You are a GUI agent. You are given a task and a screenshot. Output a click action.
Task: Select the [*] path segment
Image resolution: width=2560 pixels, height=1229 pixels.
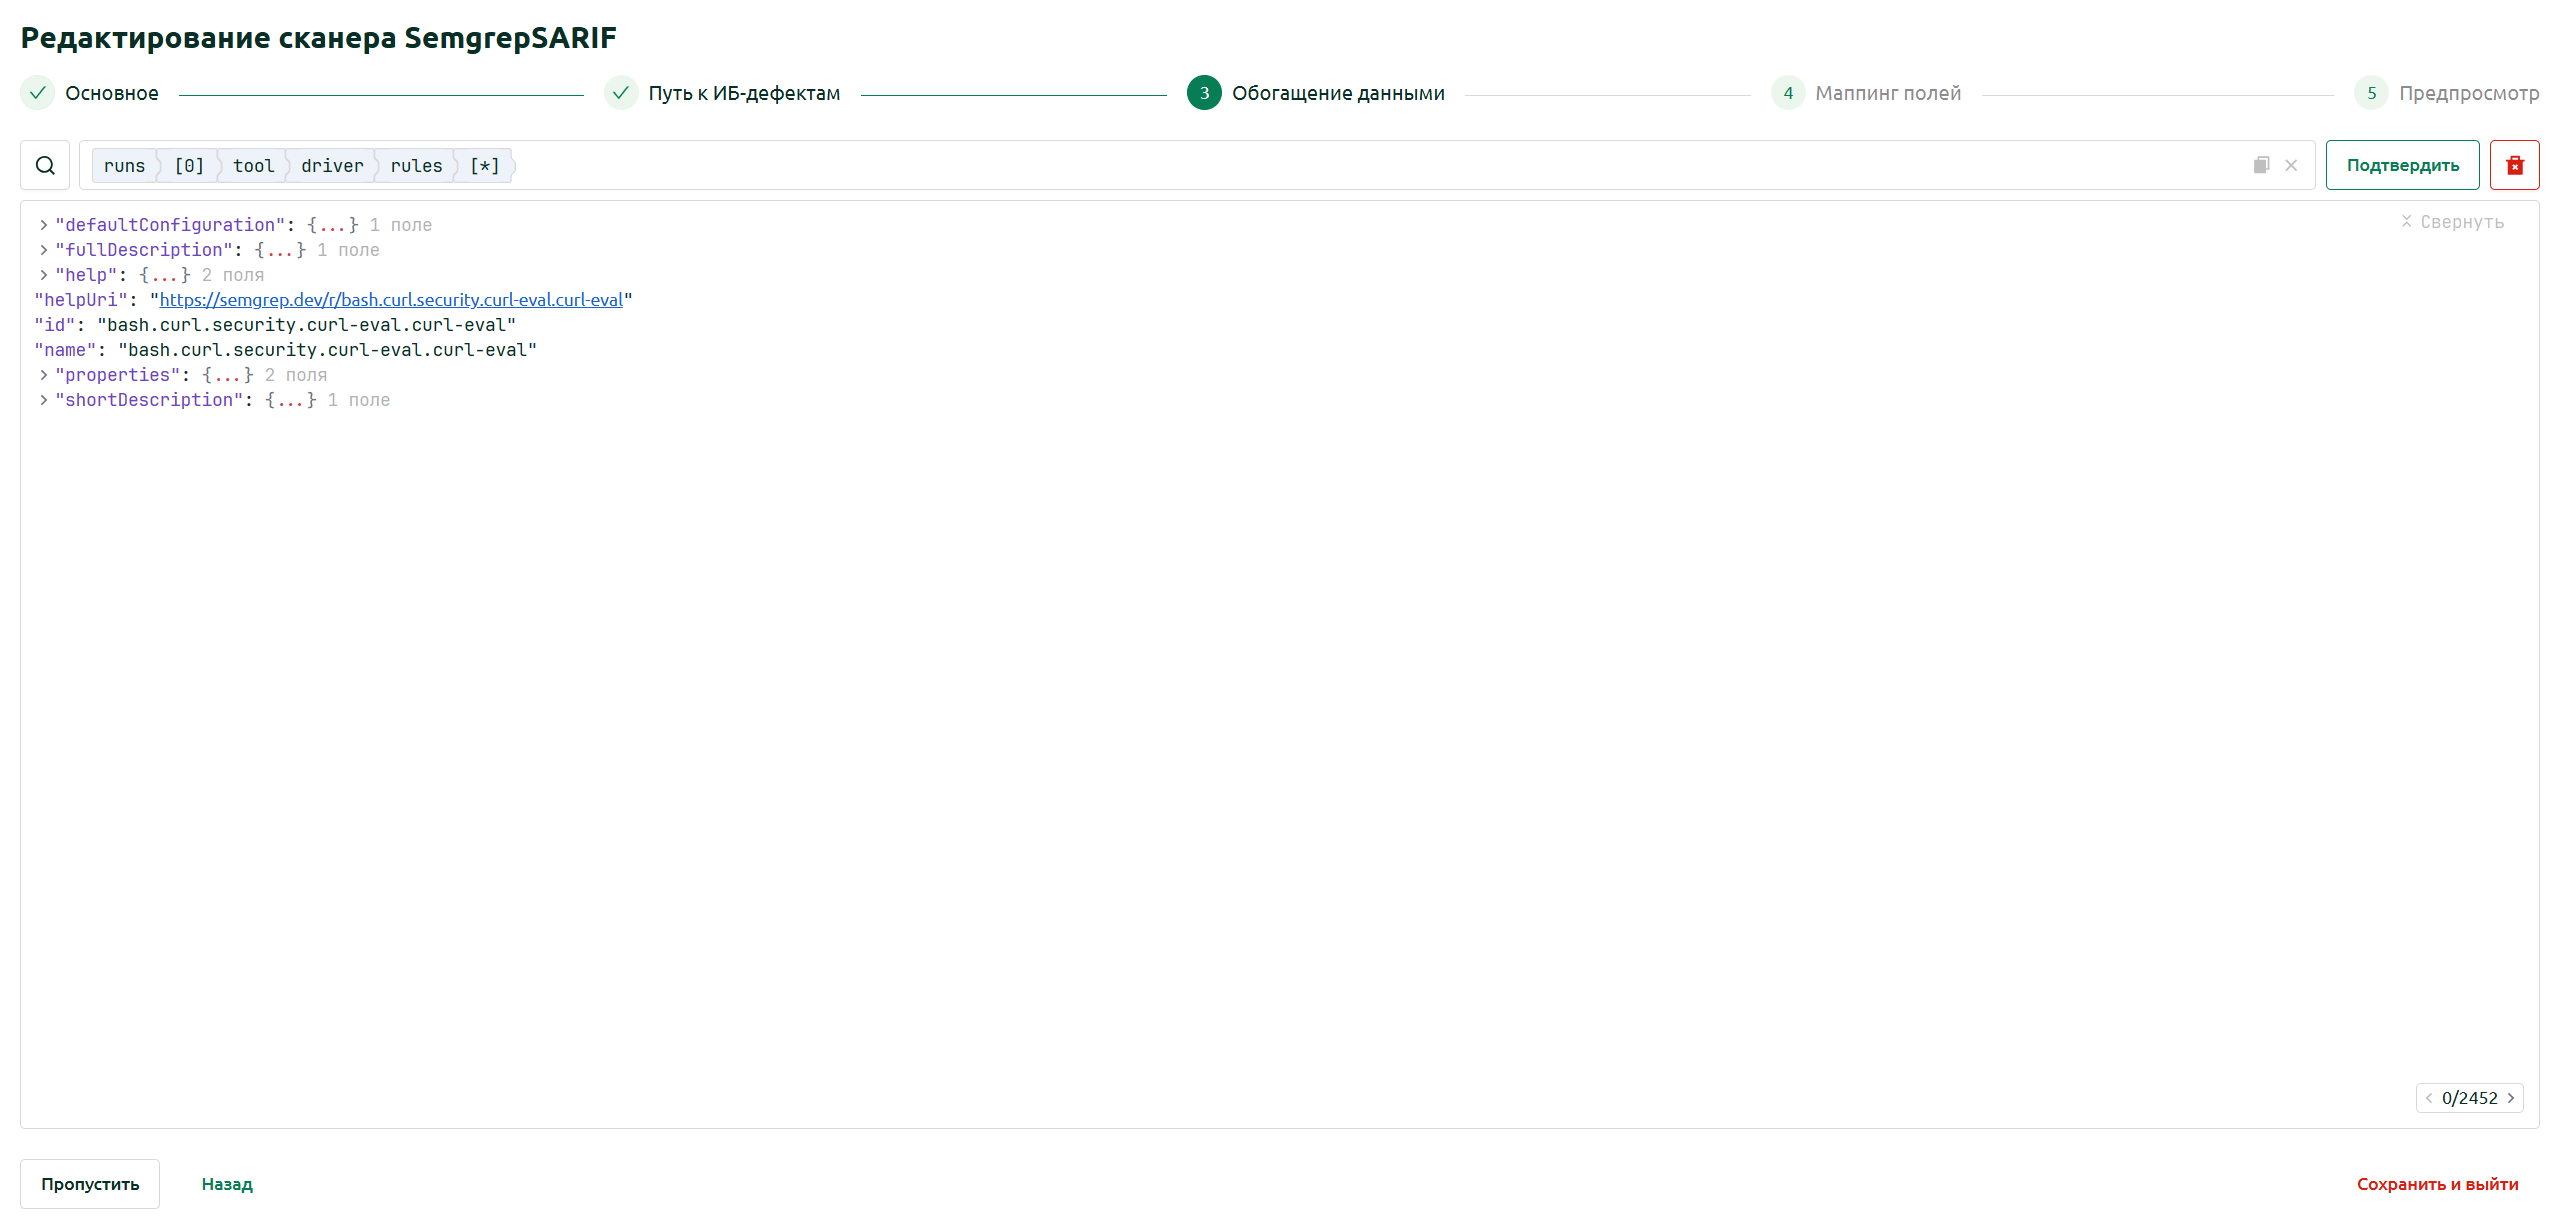coord(485,166)
